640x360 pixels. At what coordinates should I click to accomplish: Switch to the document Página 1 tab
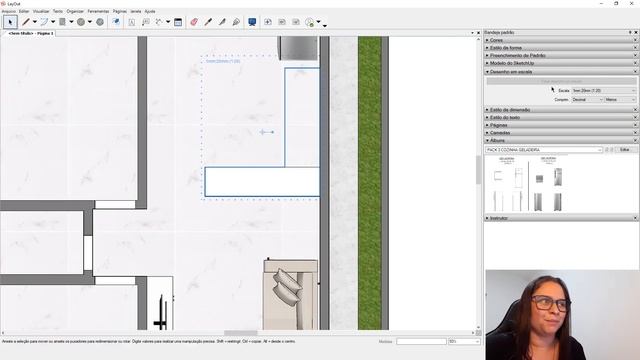pos(31,33)
